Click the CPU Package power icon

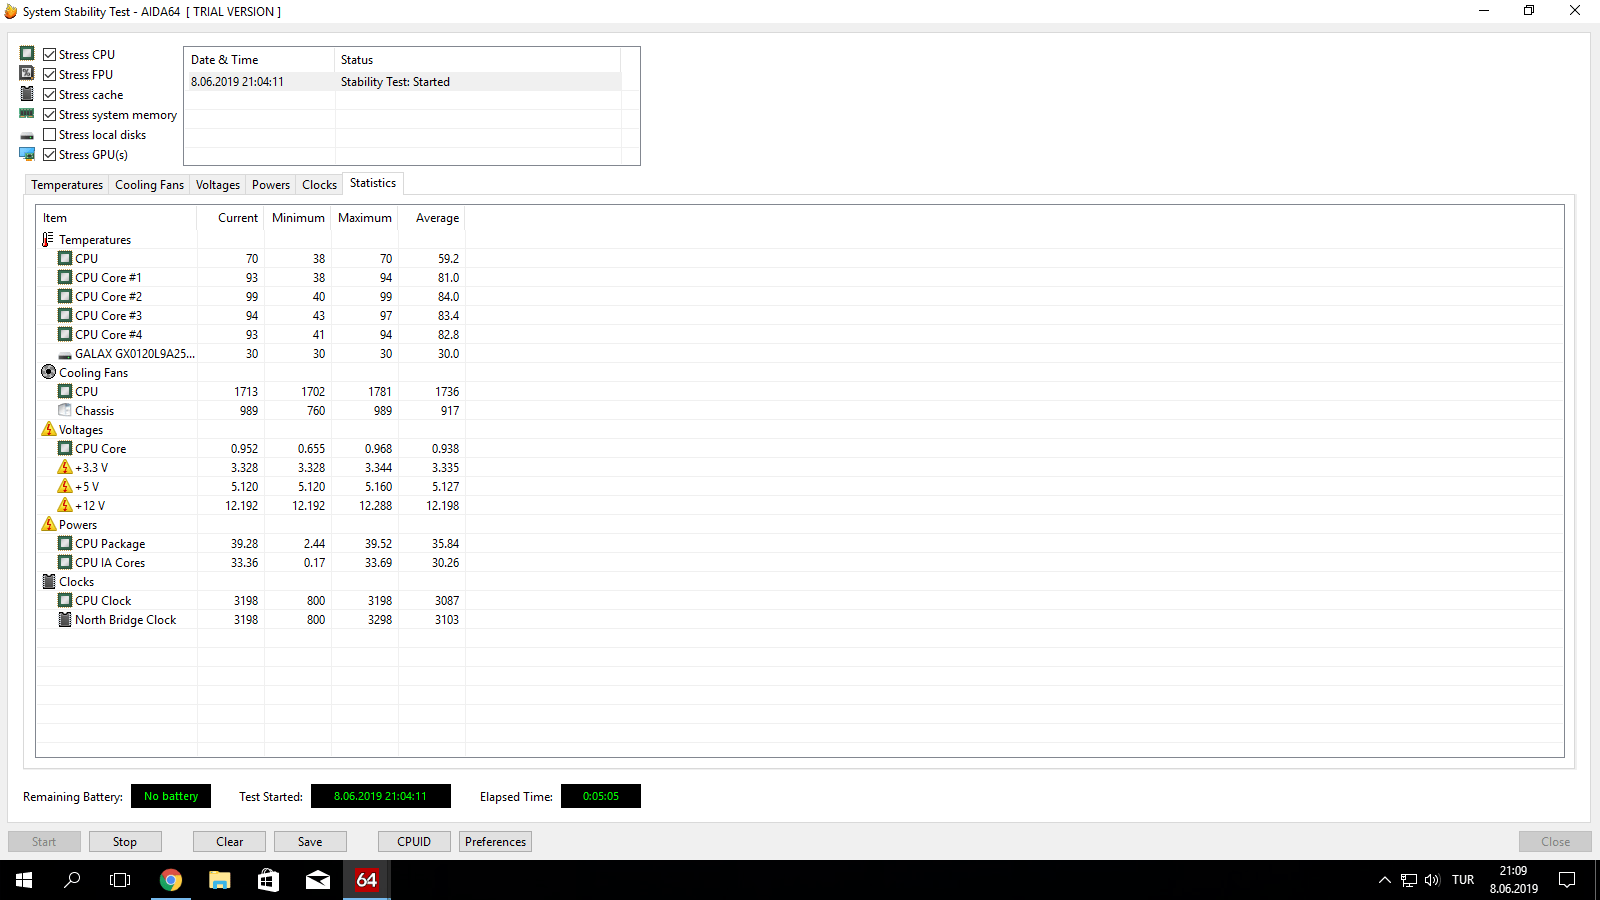65,543
